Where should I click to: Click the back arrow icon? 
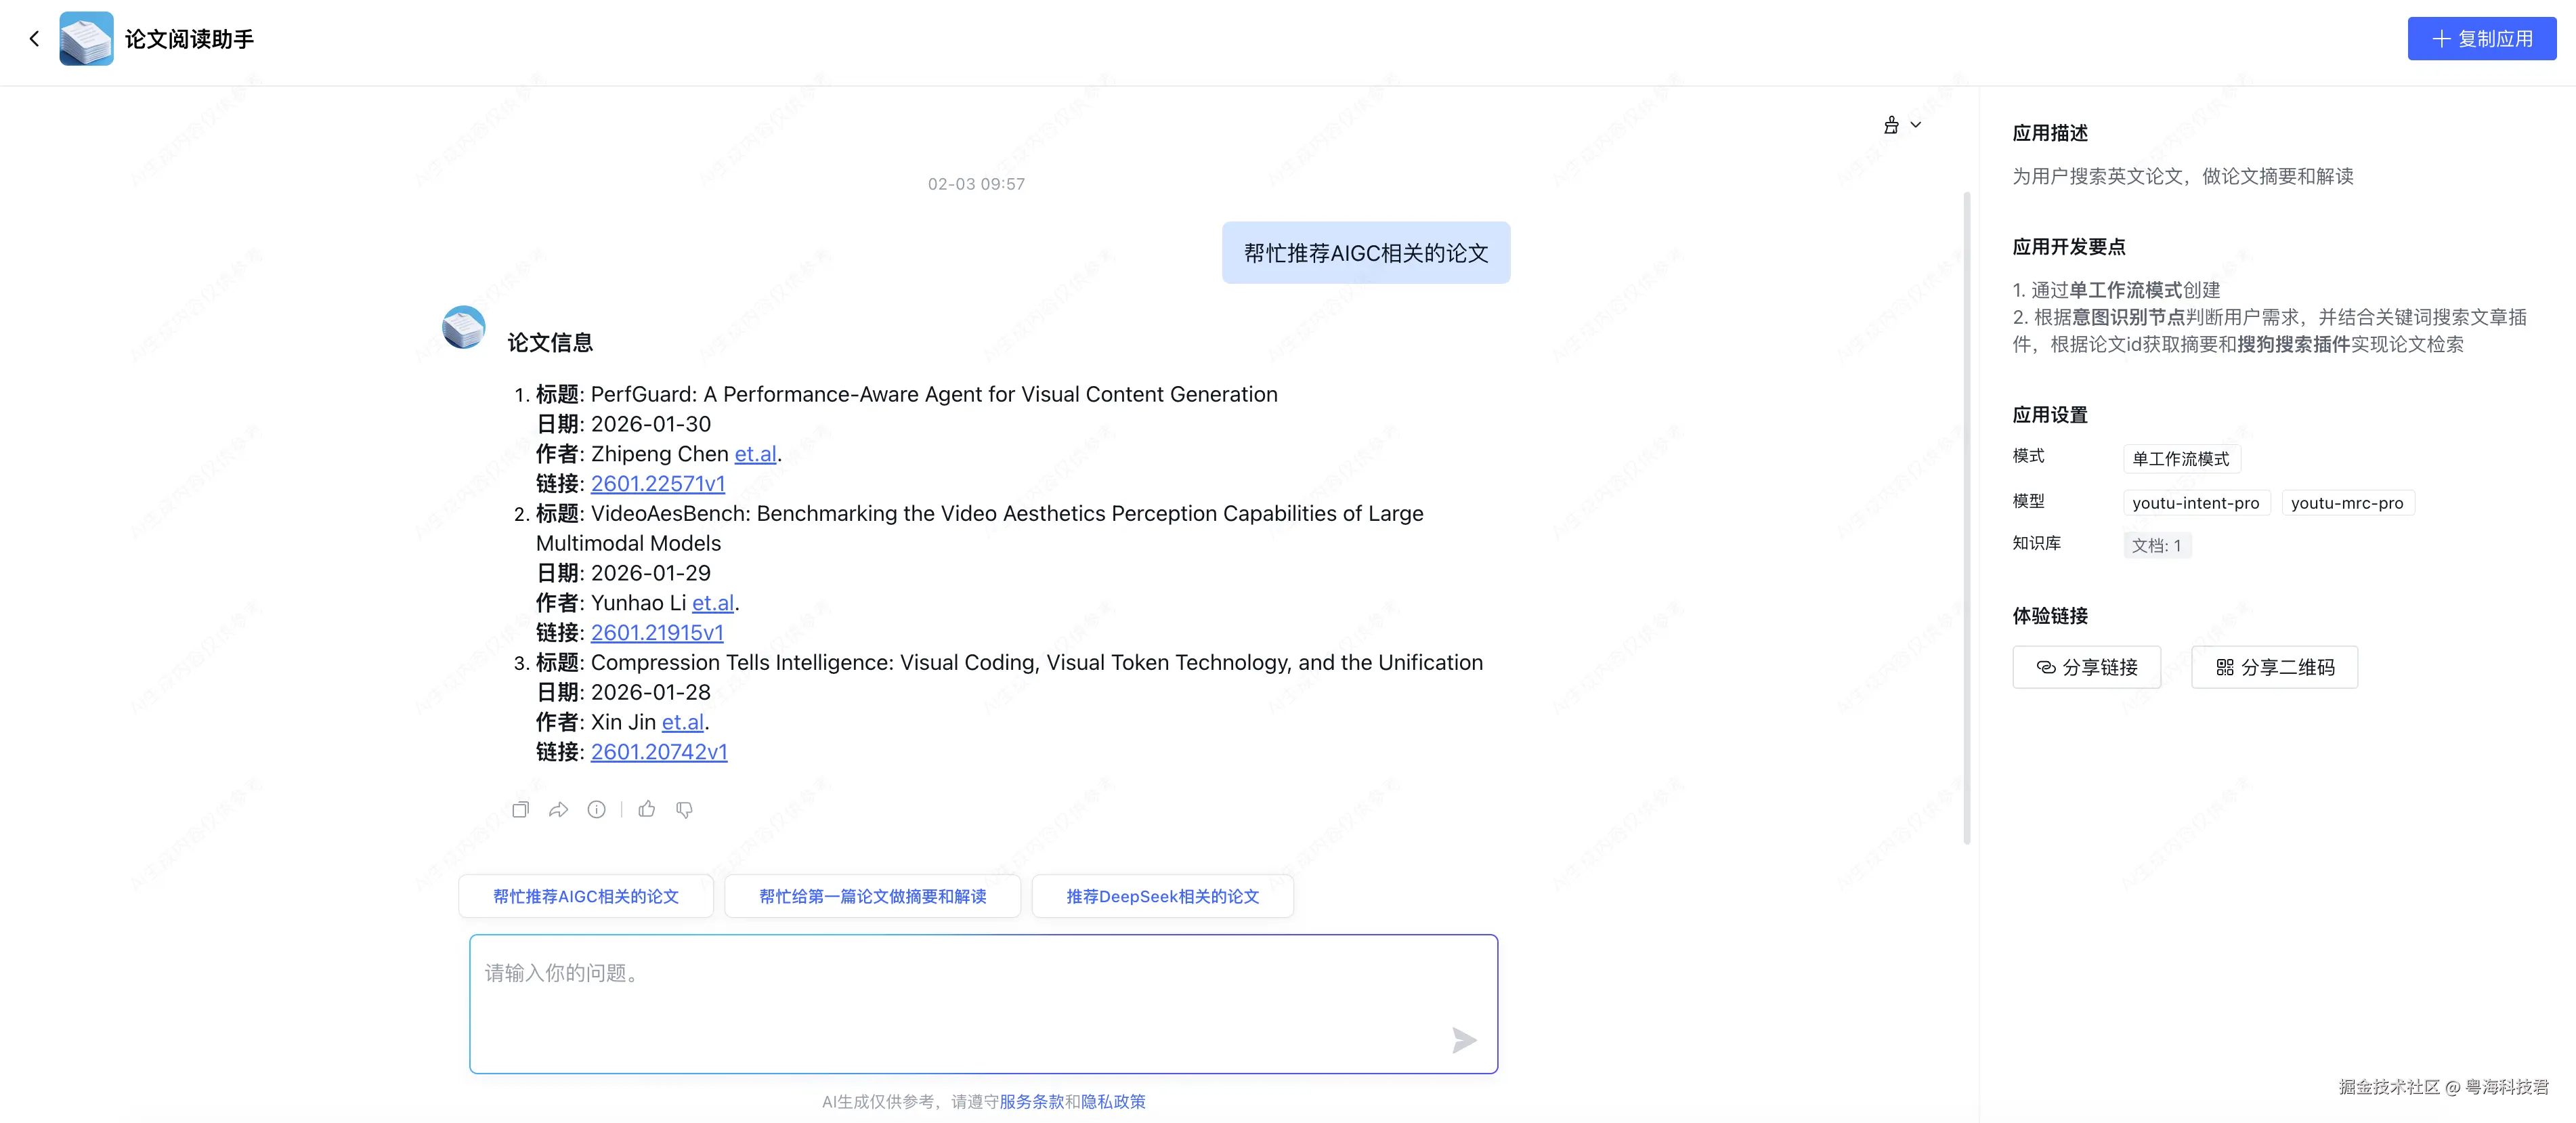click(34, 39)
